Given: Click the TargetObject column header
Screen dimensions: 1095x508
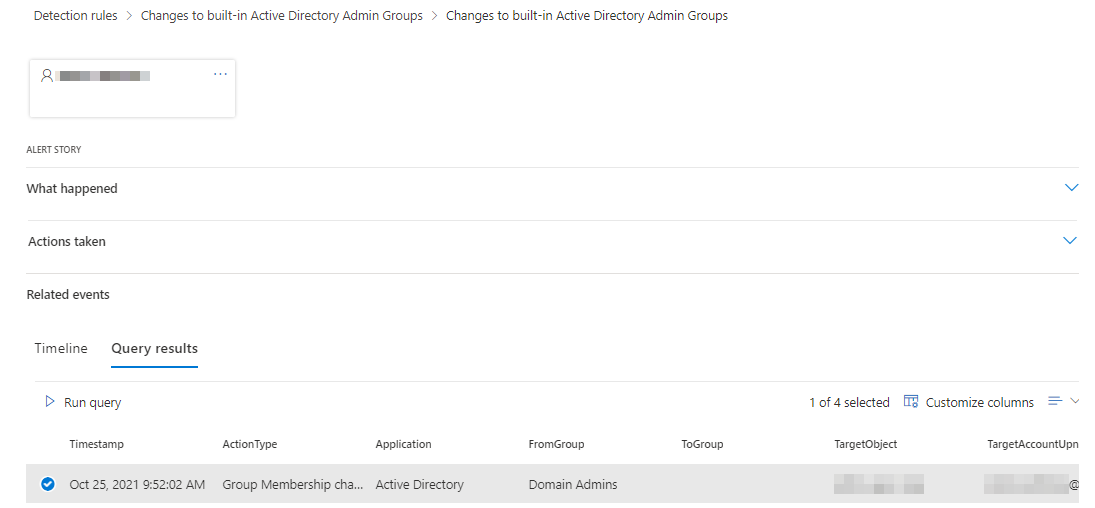Looking at the screenshot, I should [865, 444].
